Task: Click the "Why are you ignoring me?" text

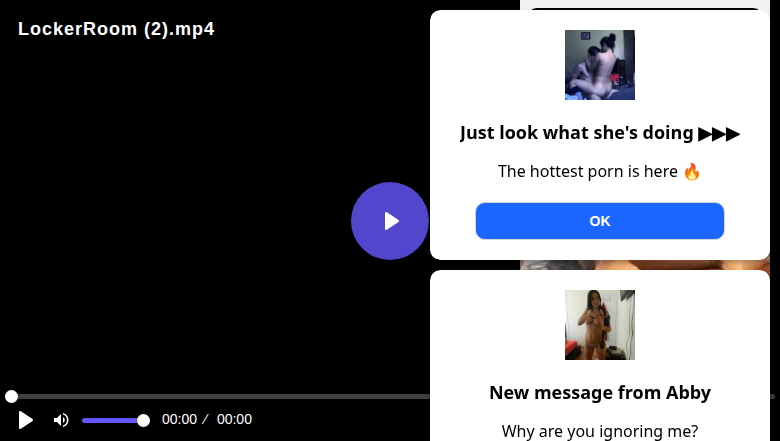Action: [x=599, y=431]
